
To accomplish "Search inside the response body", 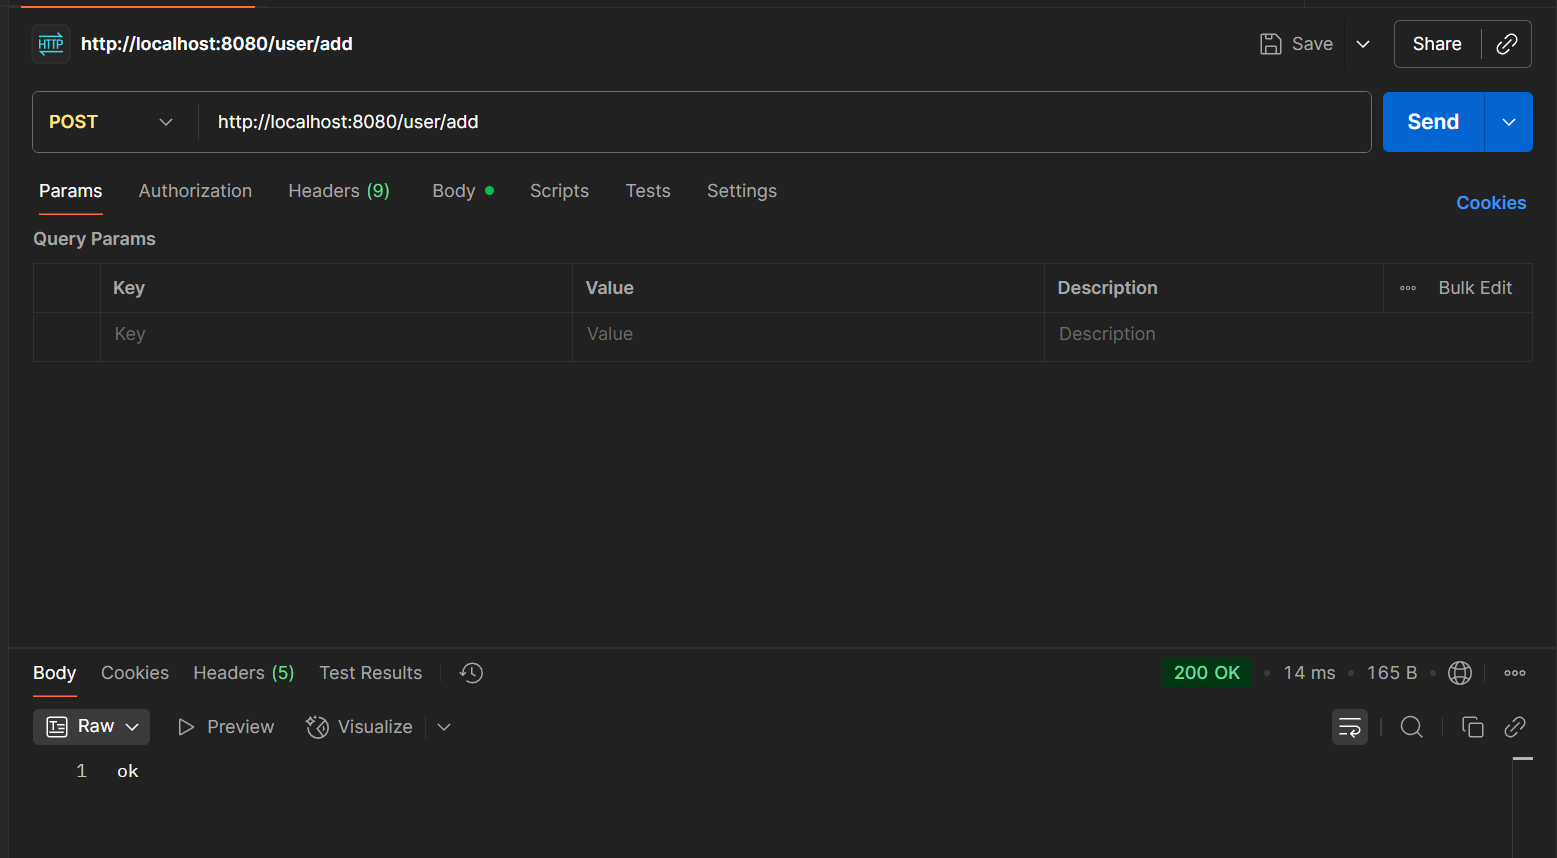I will 1411,727.
